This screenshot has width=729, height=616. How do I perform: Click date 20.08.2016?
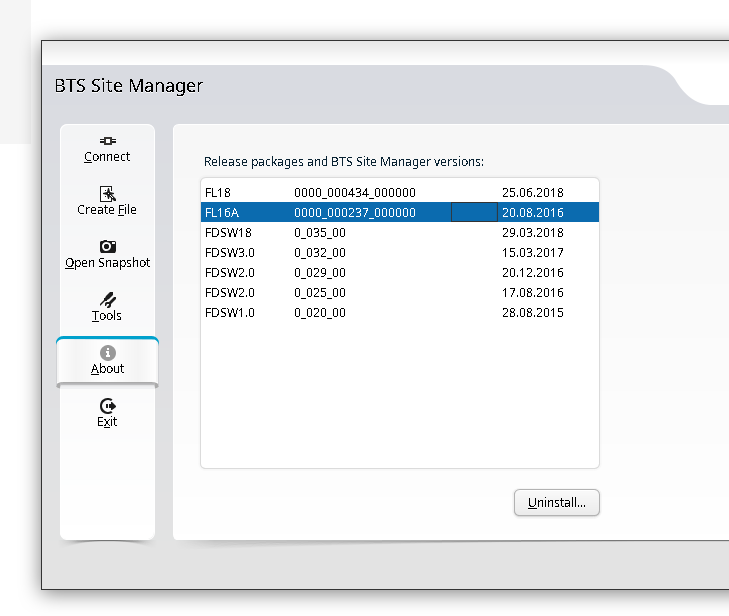click(x=533, y=212)
